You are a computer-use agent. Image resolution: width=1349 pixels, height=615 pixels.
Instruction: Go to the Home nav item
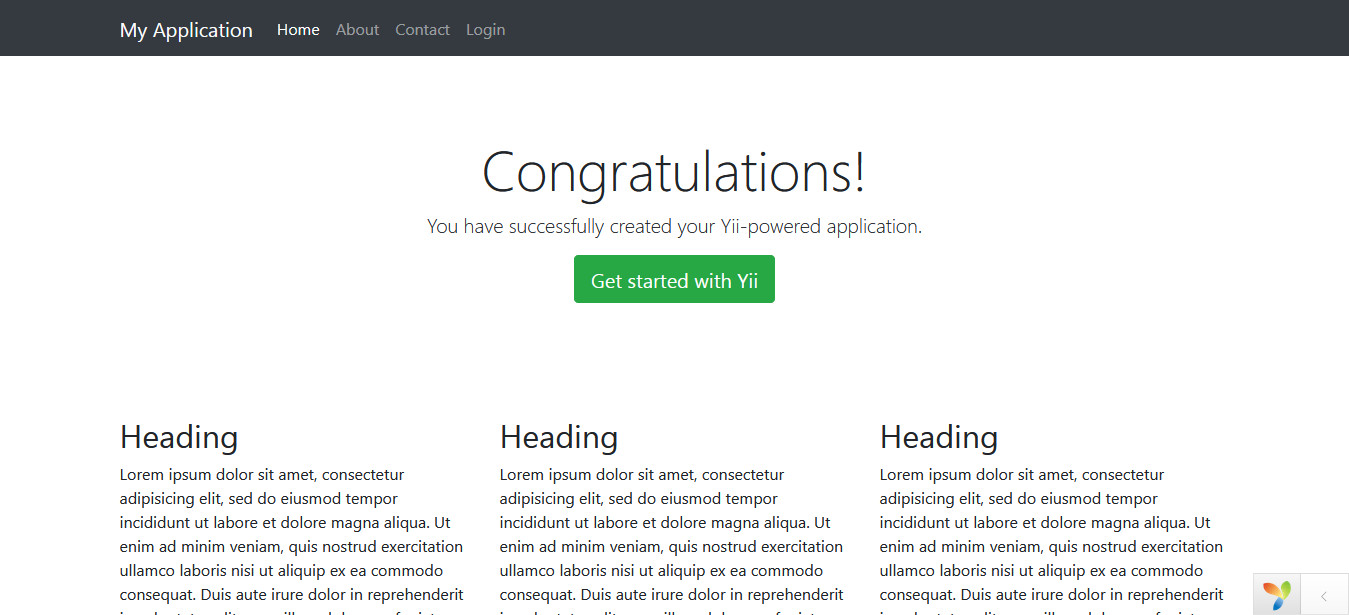(x=298, y=30)
